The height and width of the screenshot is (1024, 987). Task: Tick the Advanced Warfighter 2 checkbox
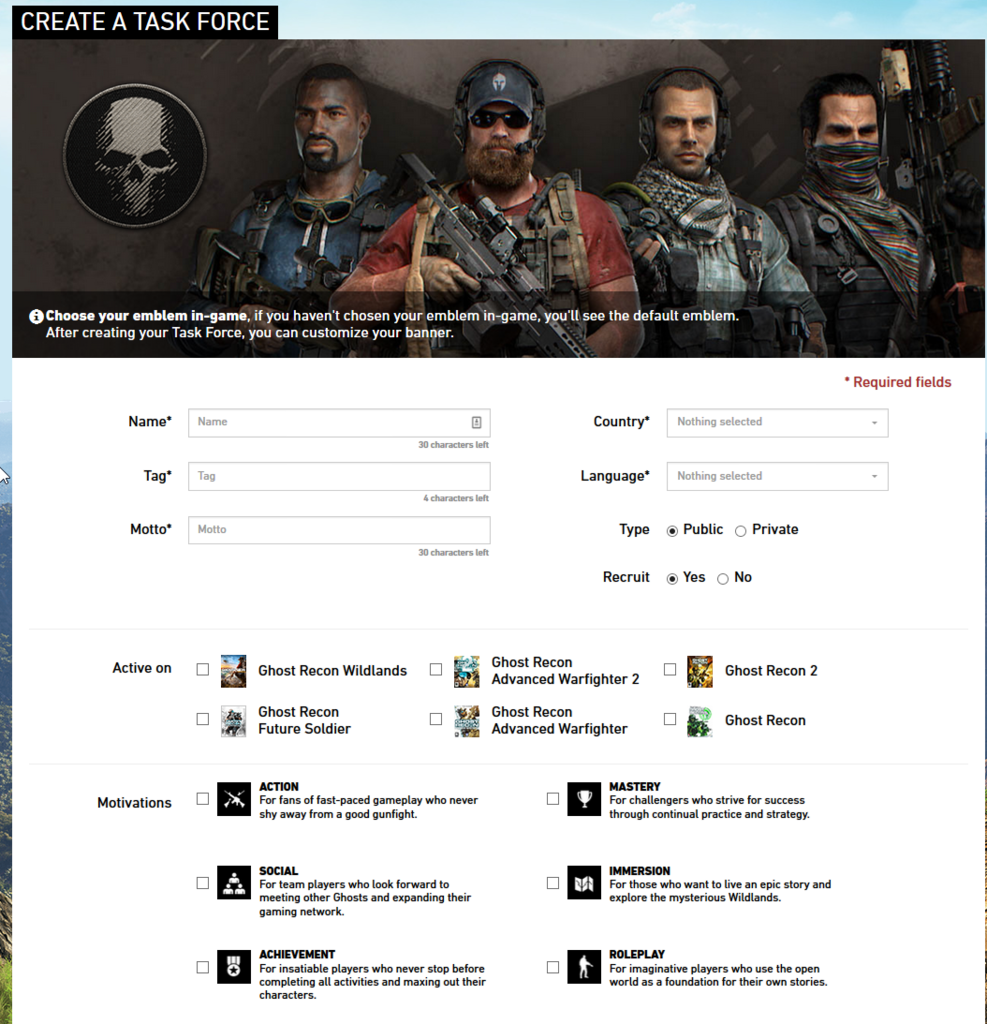[436, 669]
